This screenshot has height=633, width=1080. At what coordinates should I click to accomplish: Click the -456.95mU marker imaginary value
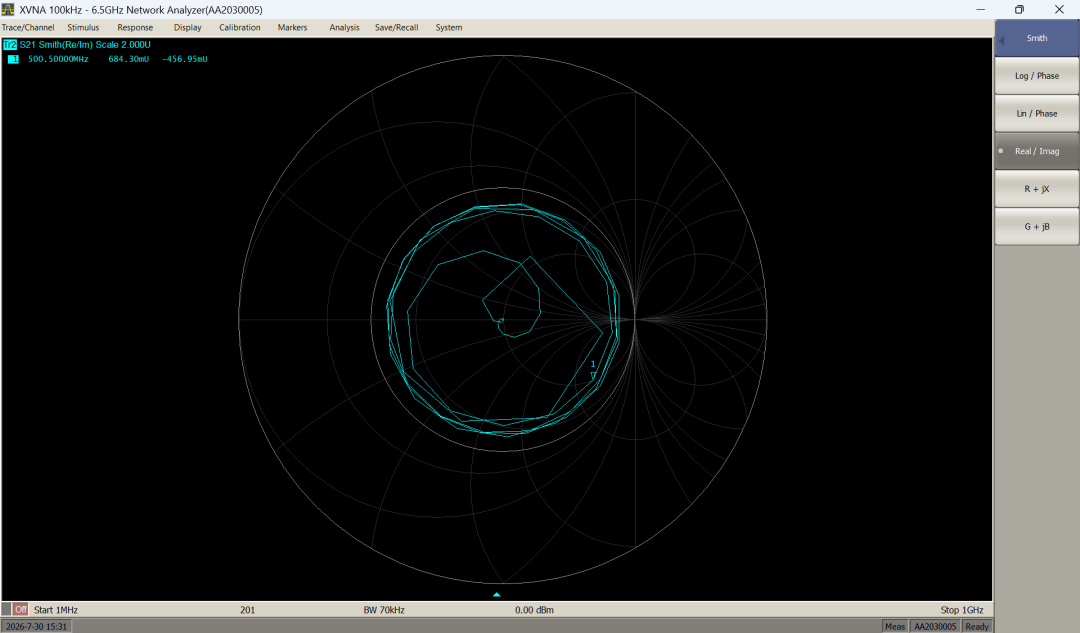click(x=185, y=59)
